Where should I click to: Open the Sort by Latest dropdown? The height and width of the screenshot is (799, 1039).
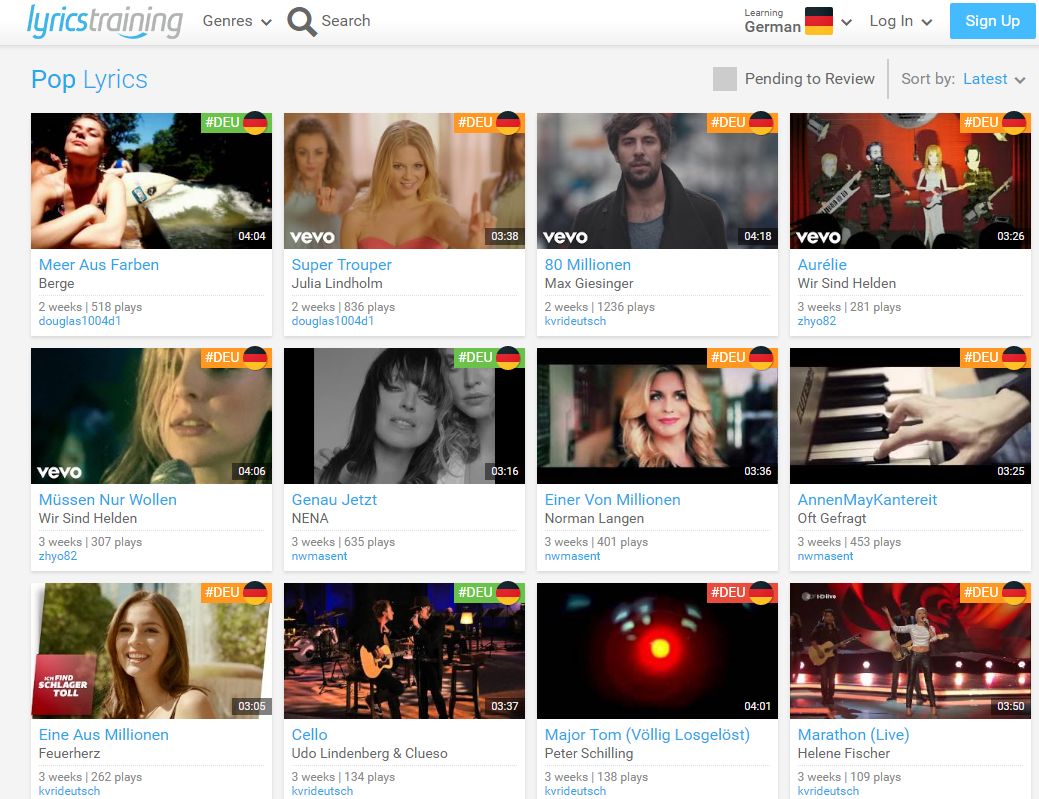click(x=994, y=79)
